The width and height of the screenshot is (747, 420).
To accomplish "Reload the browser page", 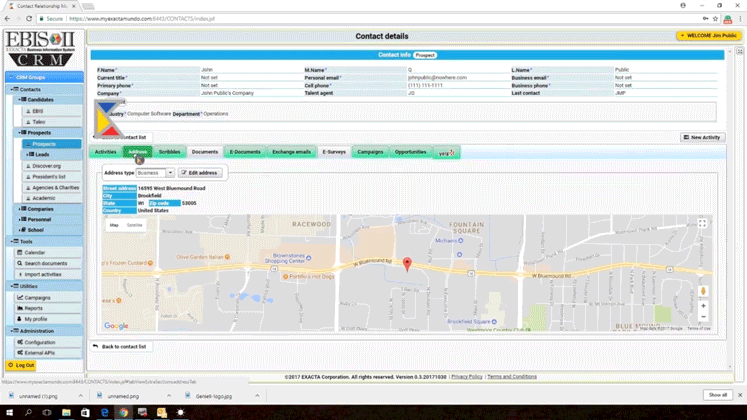I will point(29,19).
